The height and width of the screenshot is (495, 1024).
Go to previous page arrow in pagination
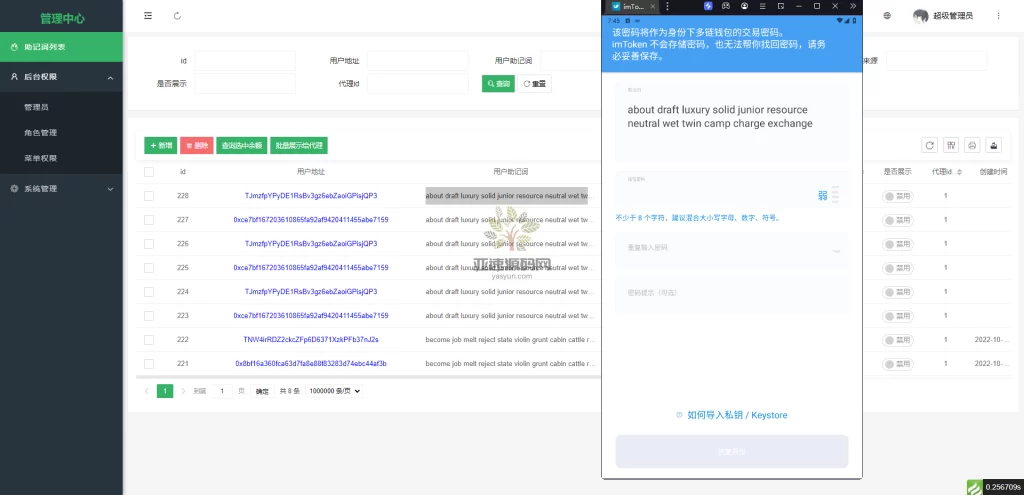pos(147,391)
